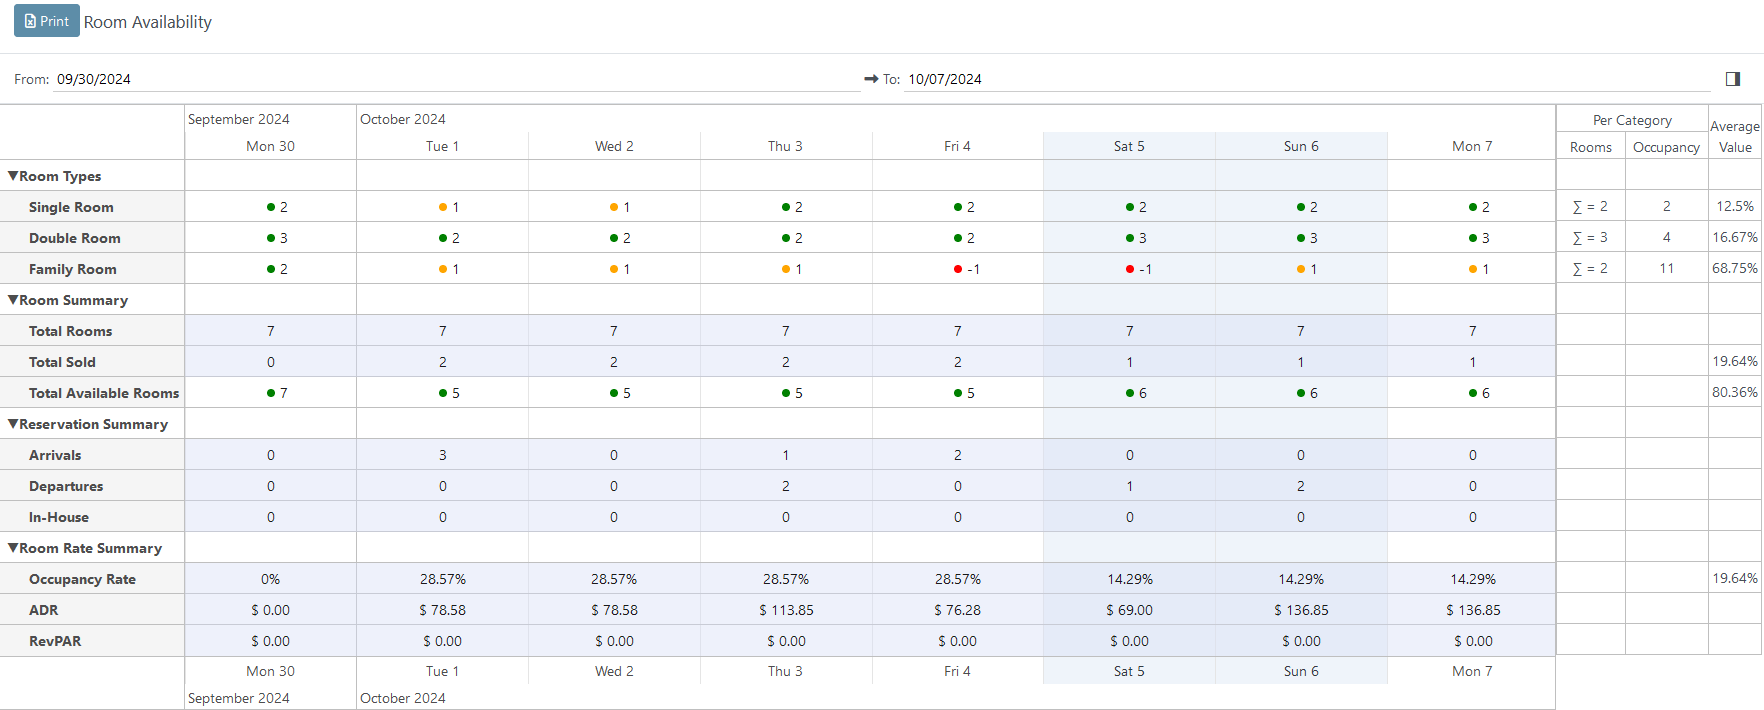Click red Family Room indicator on Fri 4

958,269
